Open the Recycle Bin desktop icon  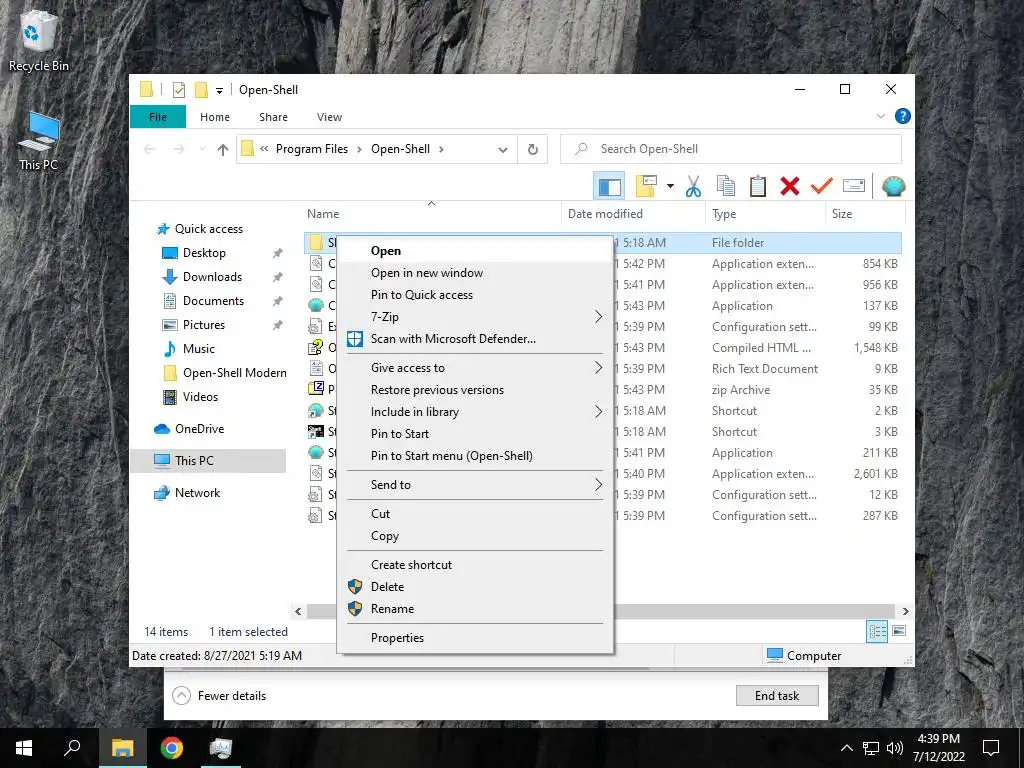click(x=38, y=40)
